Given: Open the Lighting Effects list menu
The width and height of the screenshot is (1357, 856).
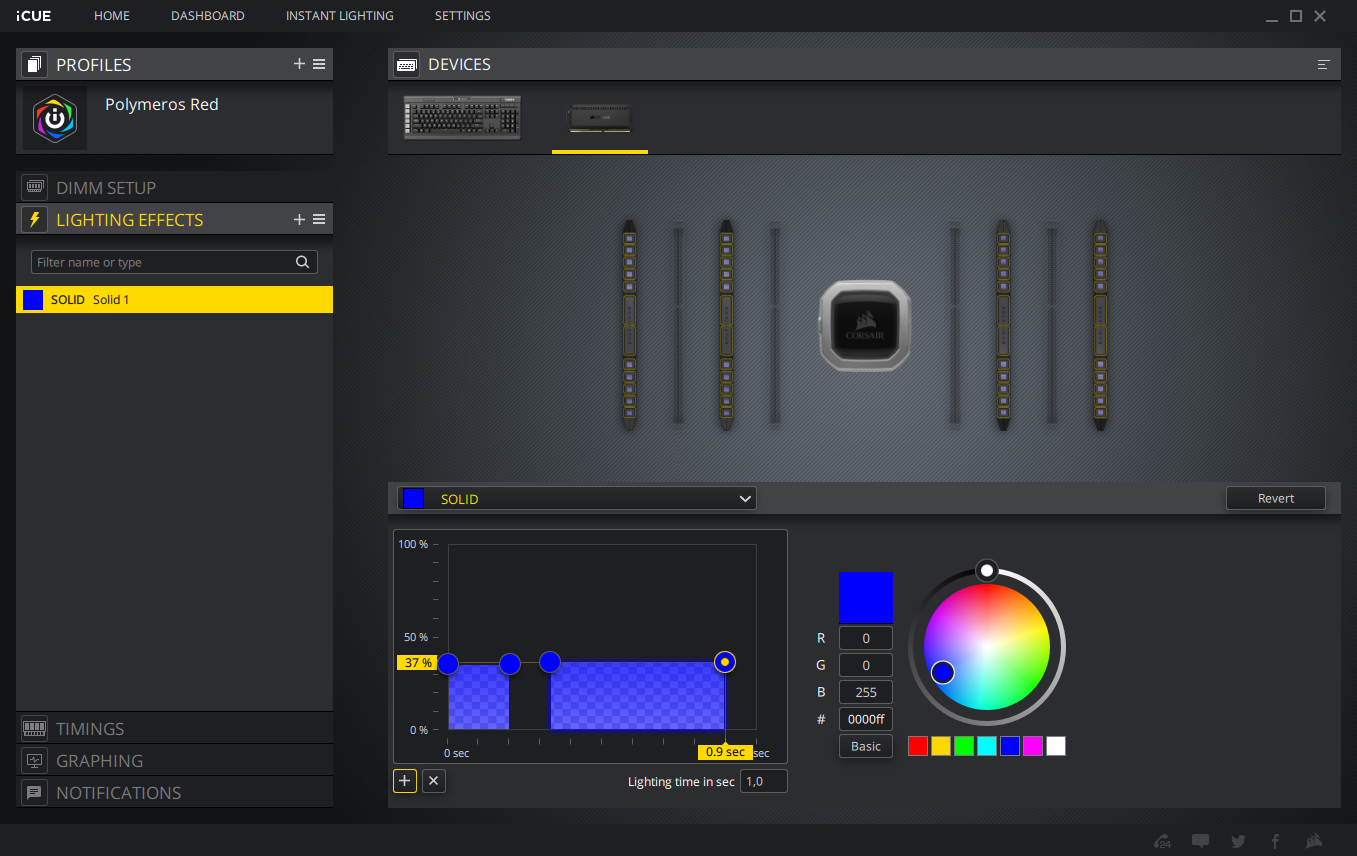Looking at the screenshot, I should click(319, 219).
